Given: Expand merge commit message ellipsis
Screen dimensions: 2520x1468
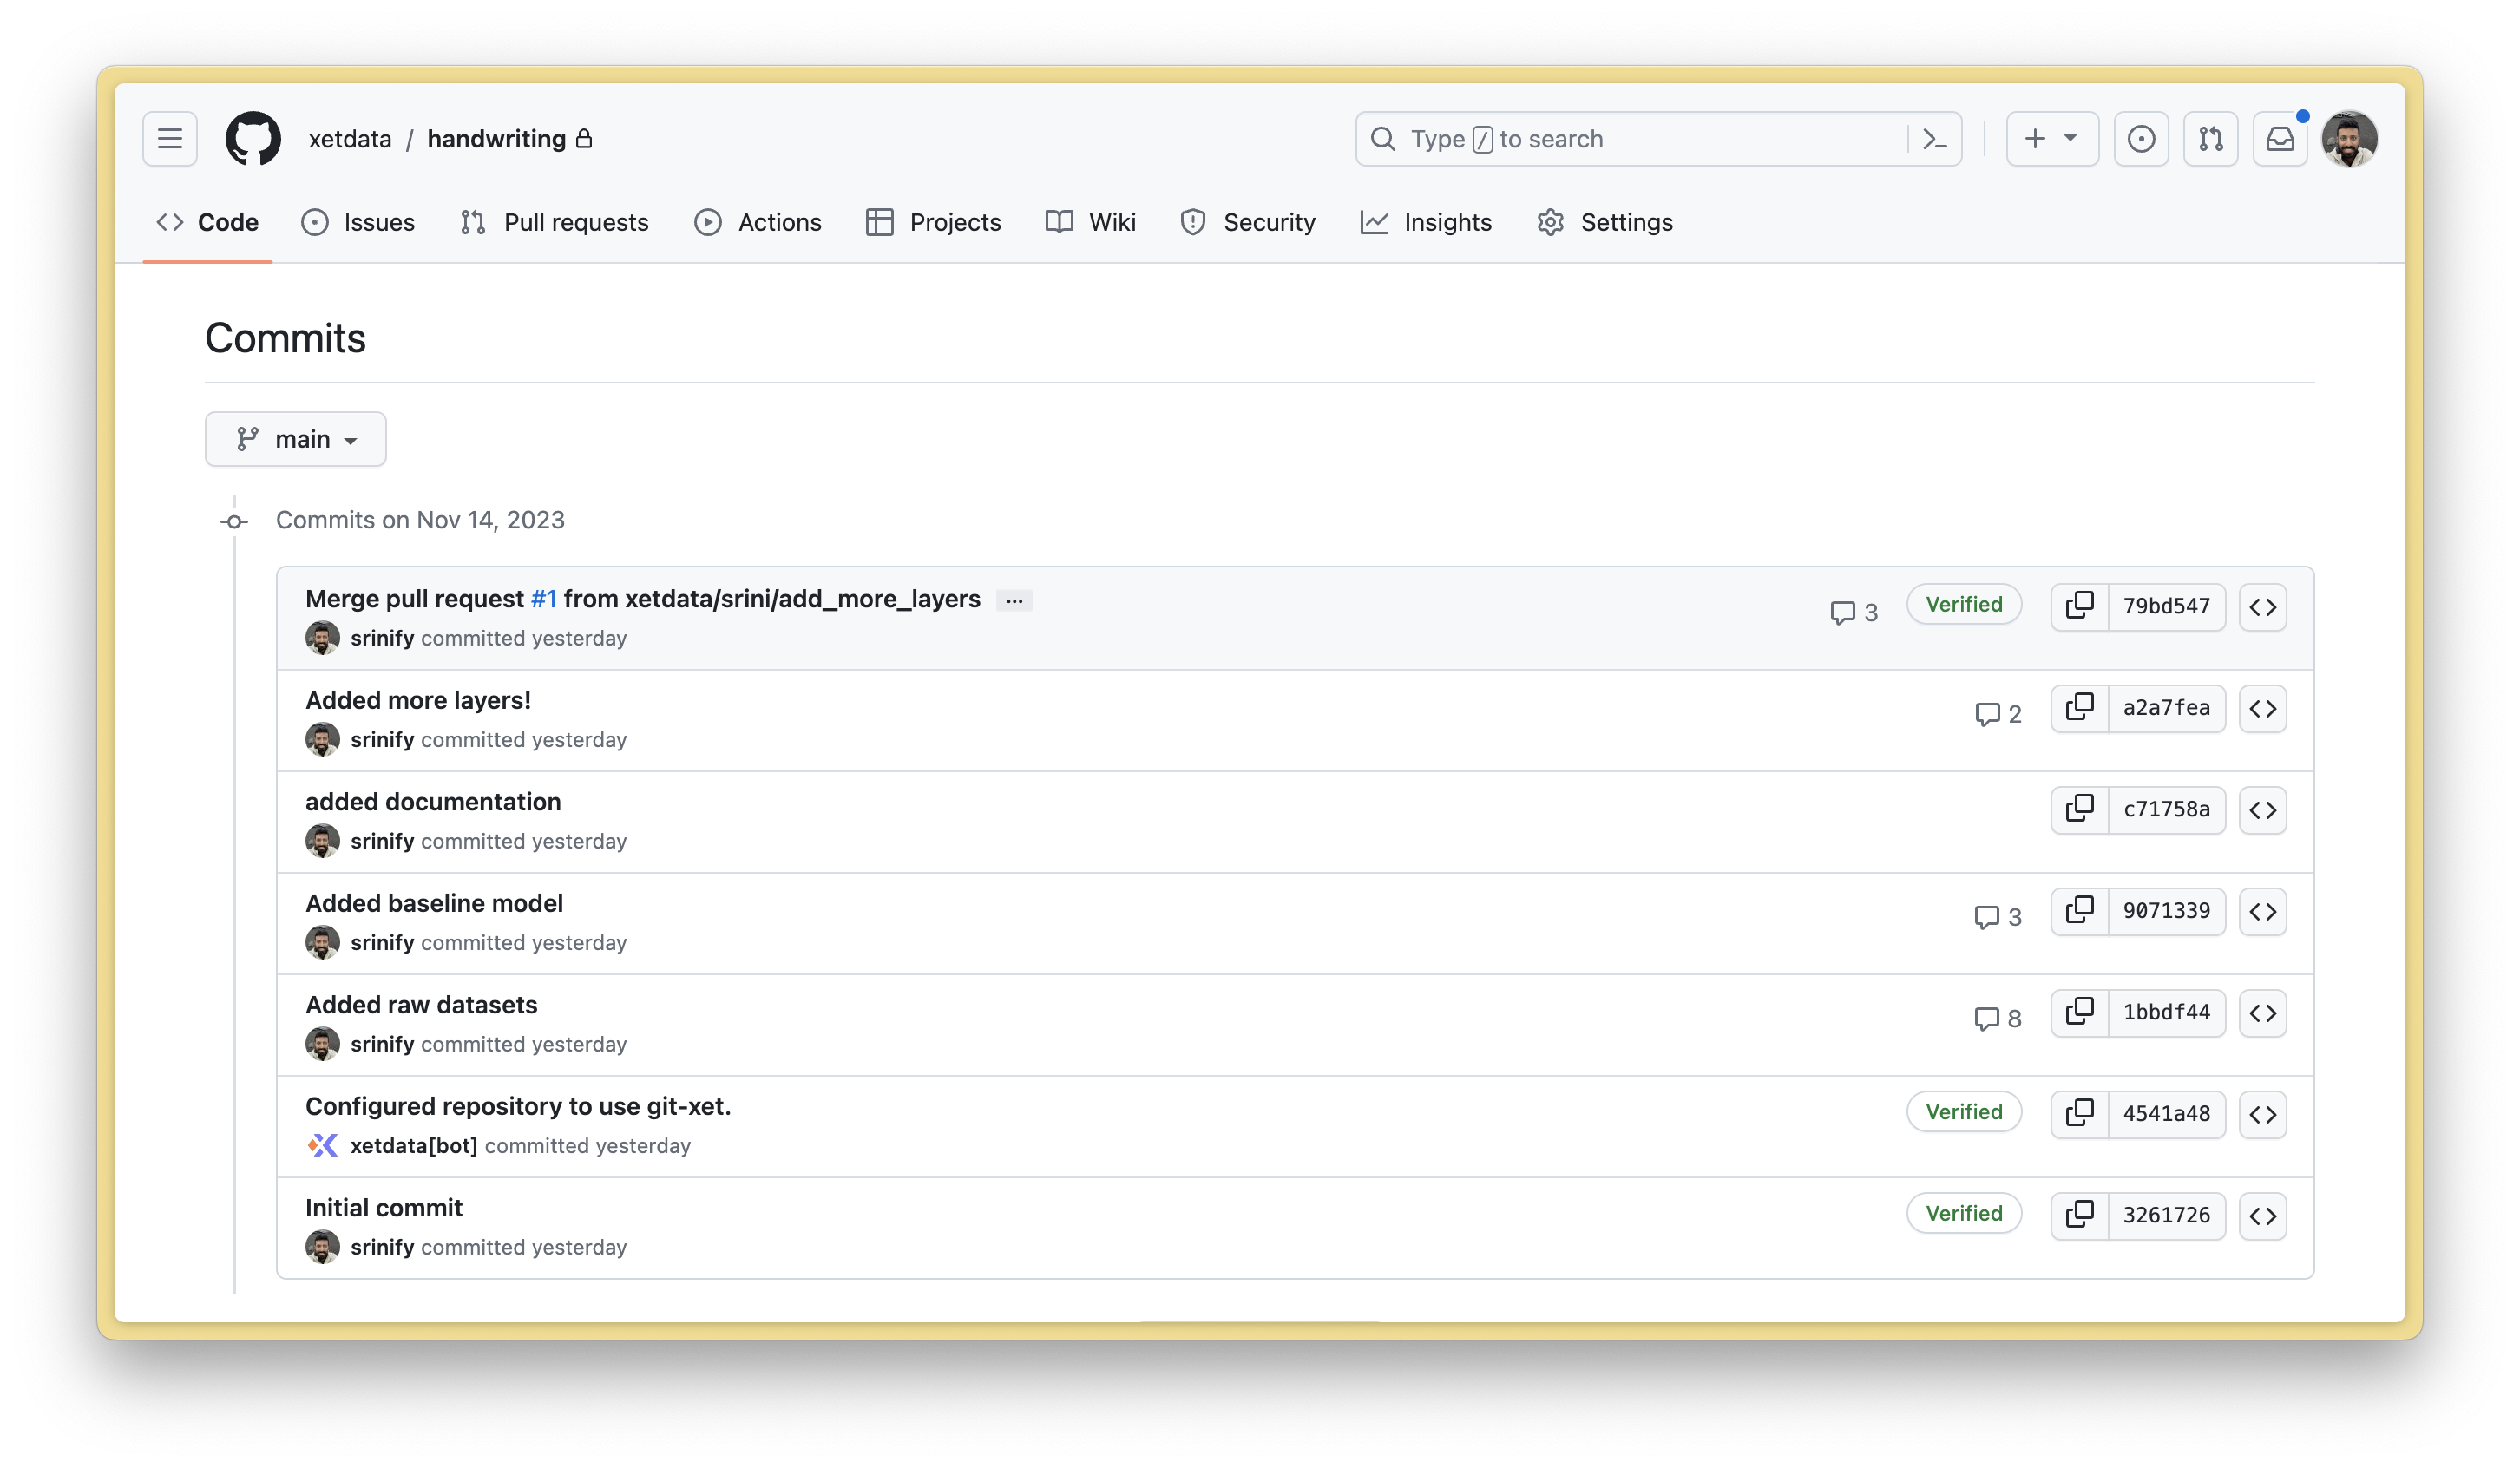Looking at the screenshot, I should (x=1014, y=600).
